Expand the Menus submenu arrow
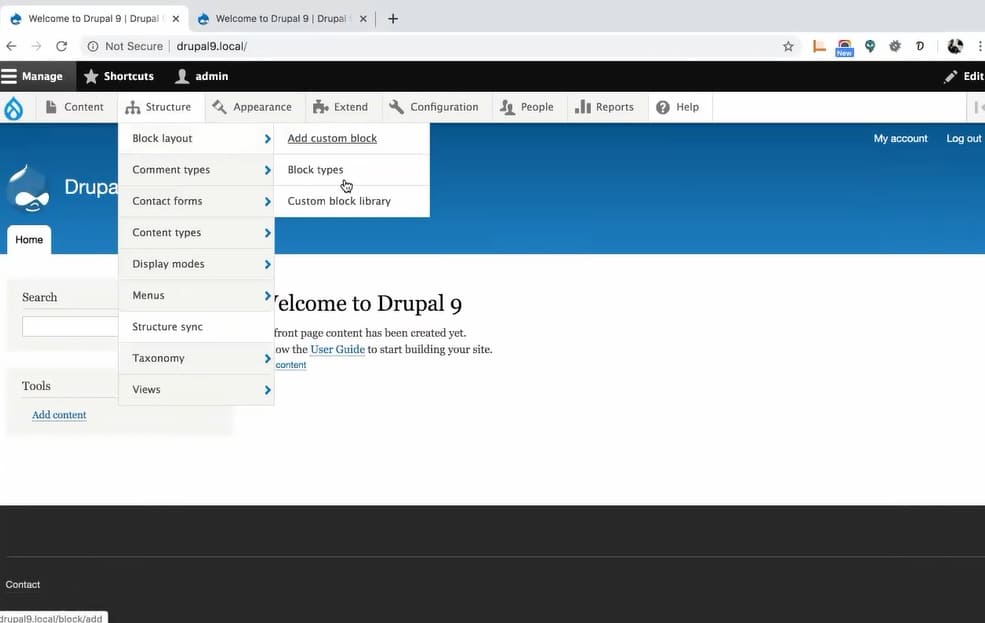The width and height of the screenshot is (985, 623). pyautogui.click(x=267, y=296)
